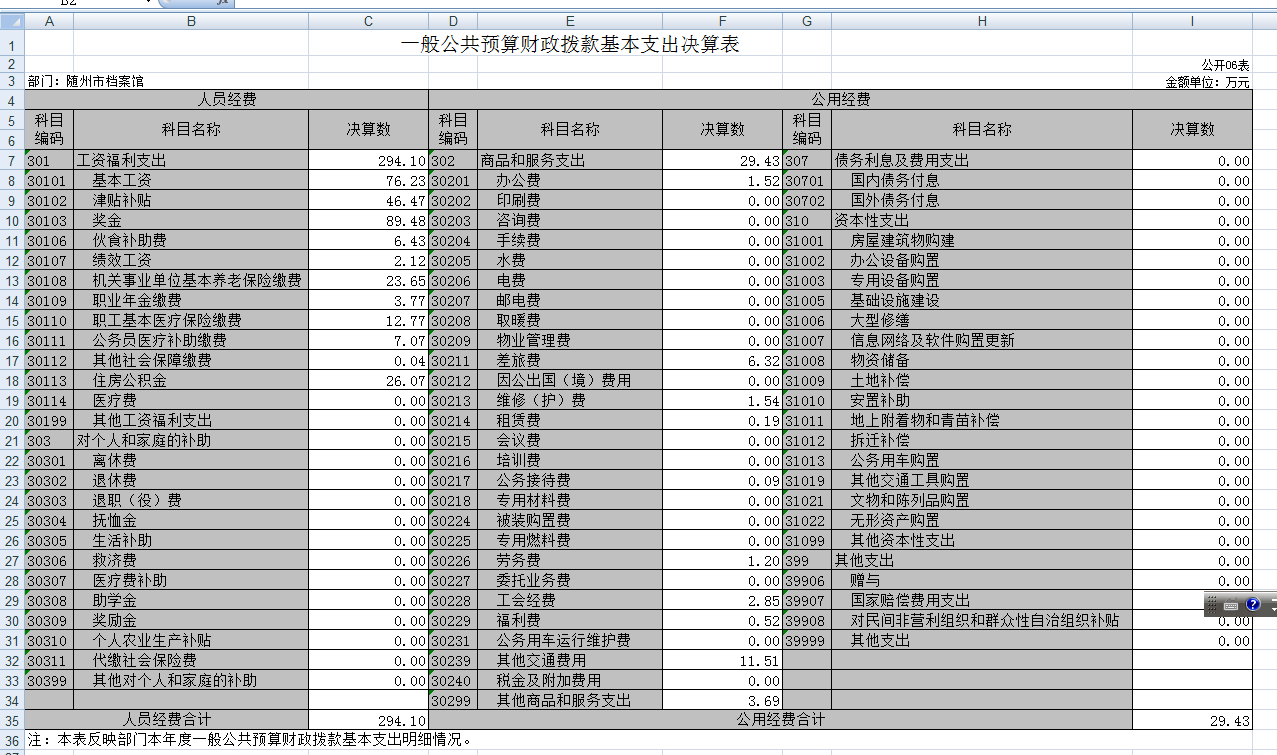The height and width of the screenshot is (755, 1277).
Task: Click the dotted grip handle of the language bar
Action: (1211, 605)
